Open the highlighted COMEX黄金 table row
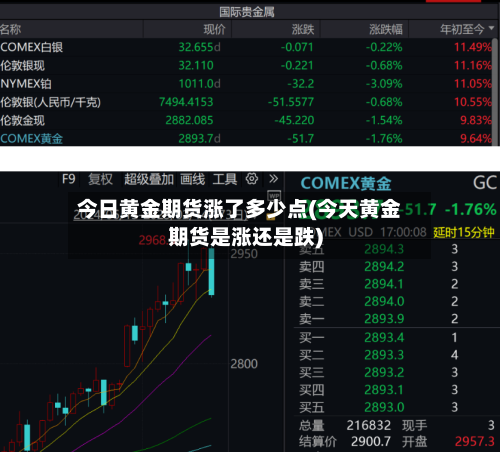This screenshot has height=452, width=500. click(x=247, y=138)
